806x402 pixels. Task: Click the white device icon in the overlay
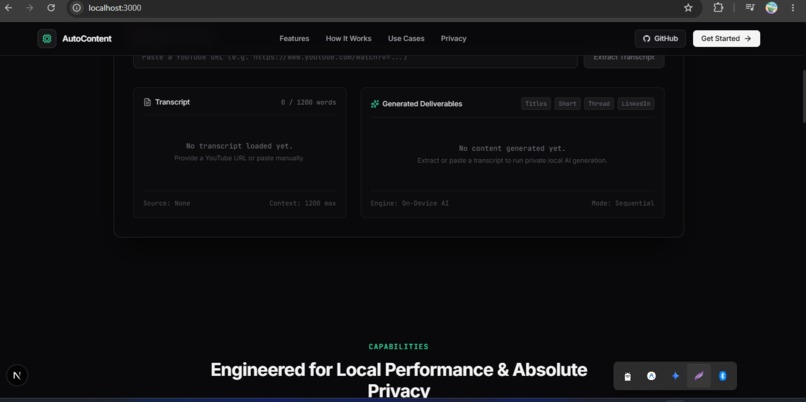pos(627,376)
